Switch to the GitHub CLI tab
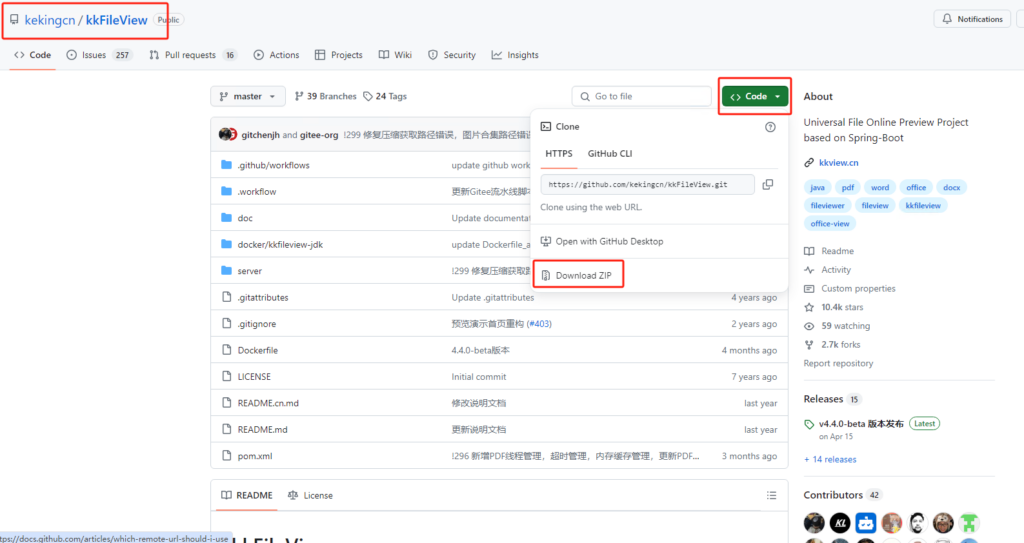The image size is (1024, 543). [x=609, y=154]
